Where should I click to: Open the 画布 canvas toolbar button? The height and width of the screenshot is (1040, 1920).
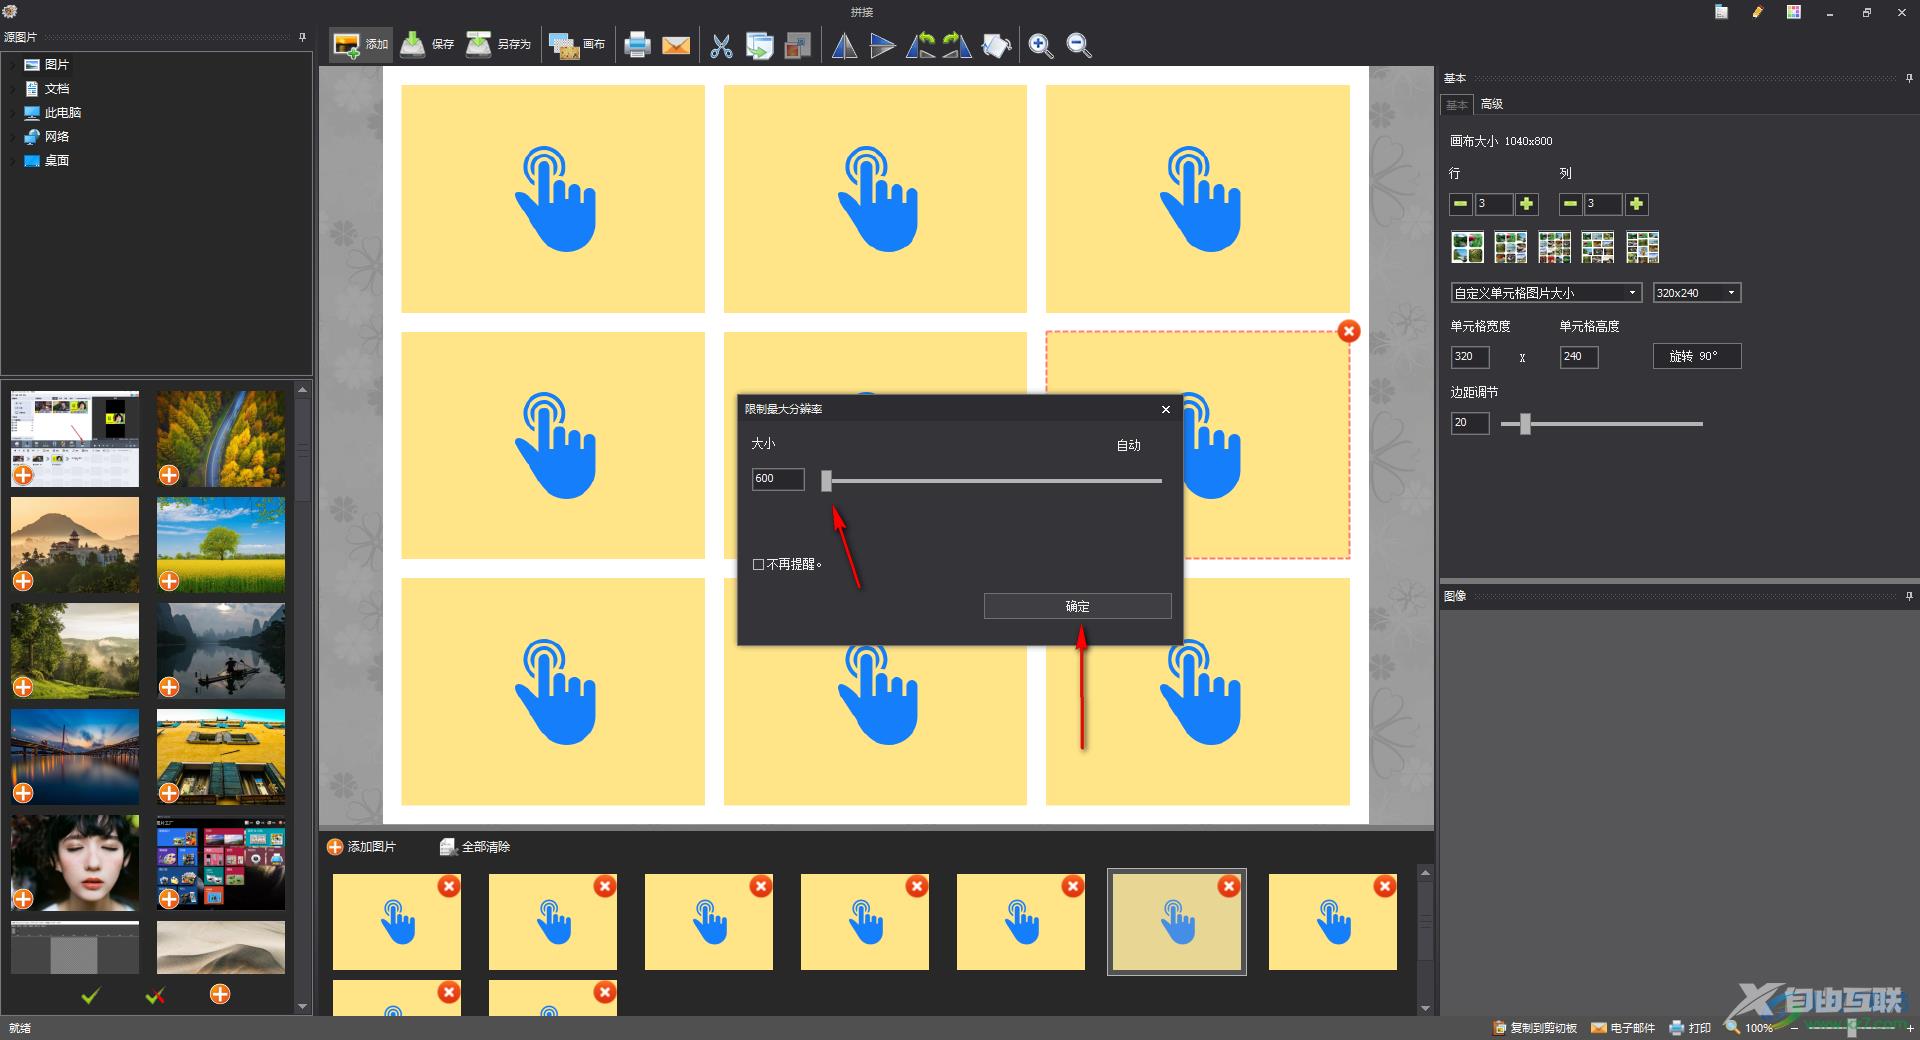tap(577, 45)
